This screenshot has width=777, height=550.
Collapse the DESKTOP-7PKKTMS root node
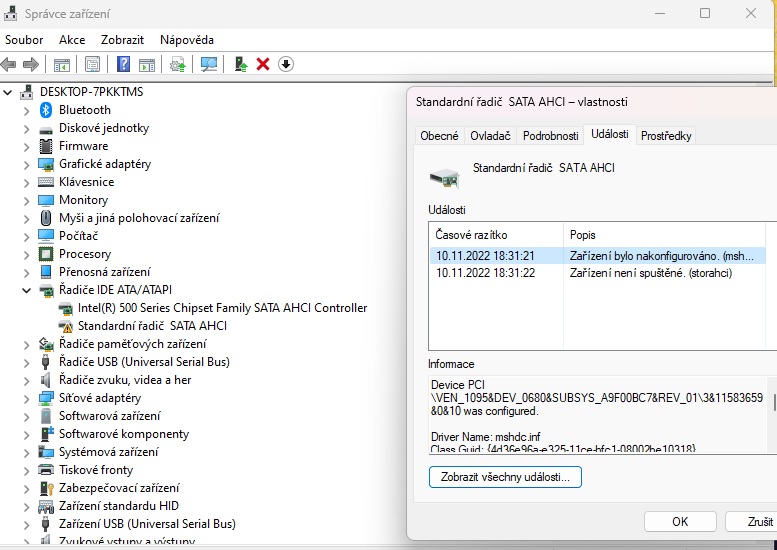[x=9, y=92]
